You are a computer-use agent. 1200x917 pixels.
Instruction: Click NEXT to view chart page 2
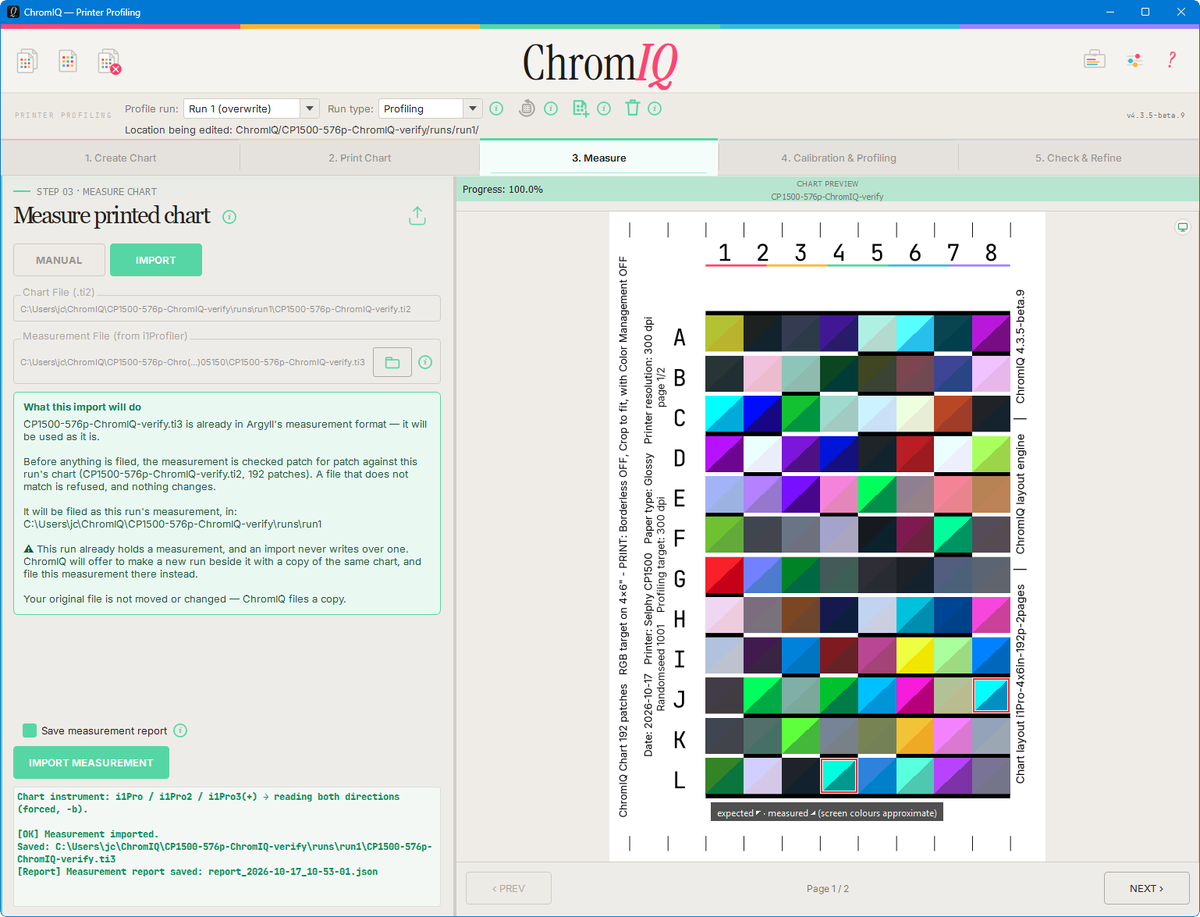point(1147,888)
